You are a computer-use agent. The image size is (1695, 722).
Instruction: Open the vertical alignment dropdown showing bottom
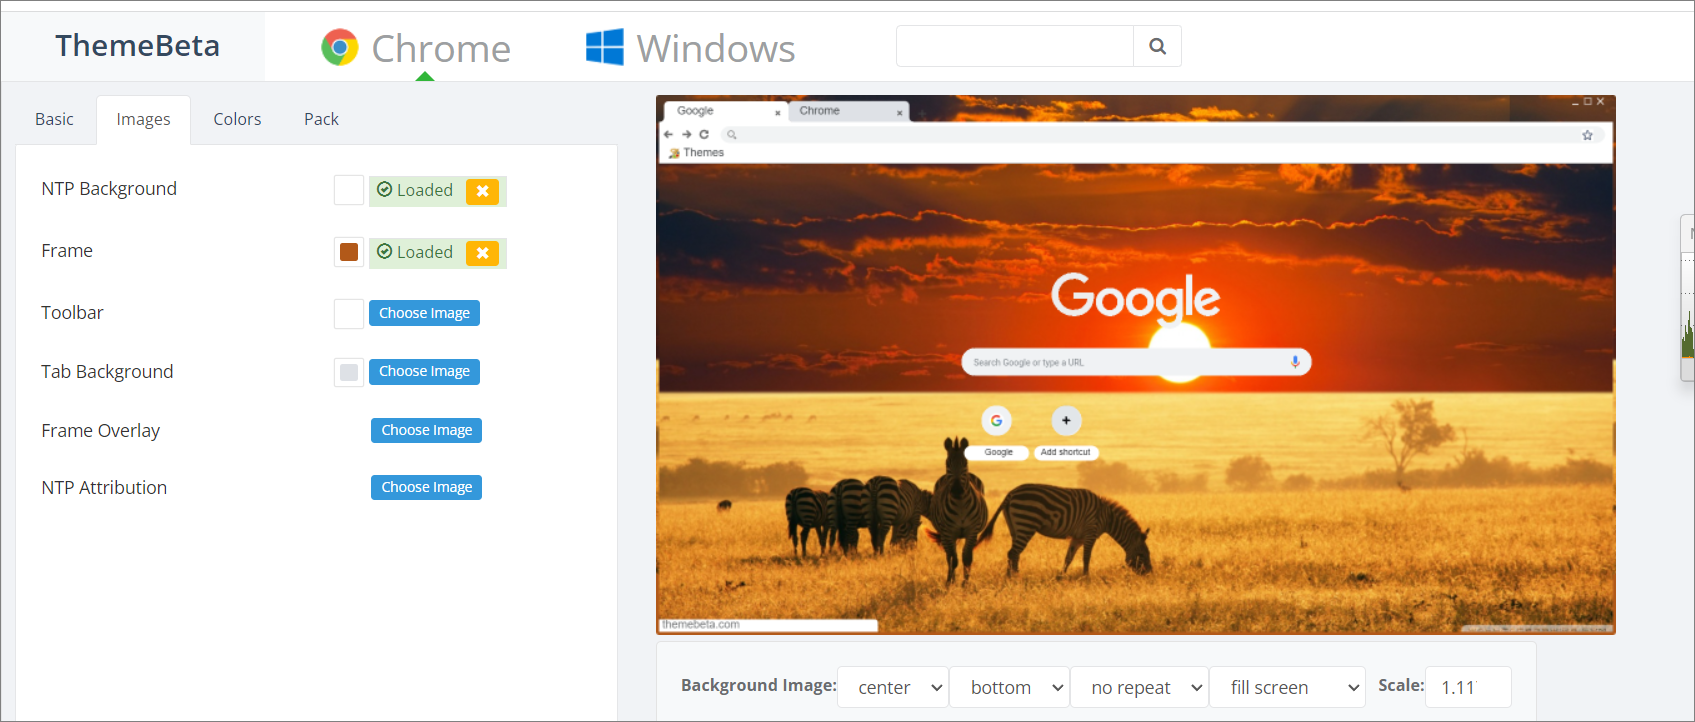(1009, 687)
